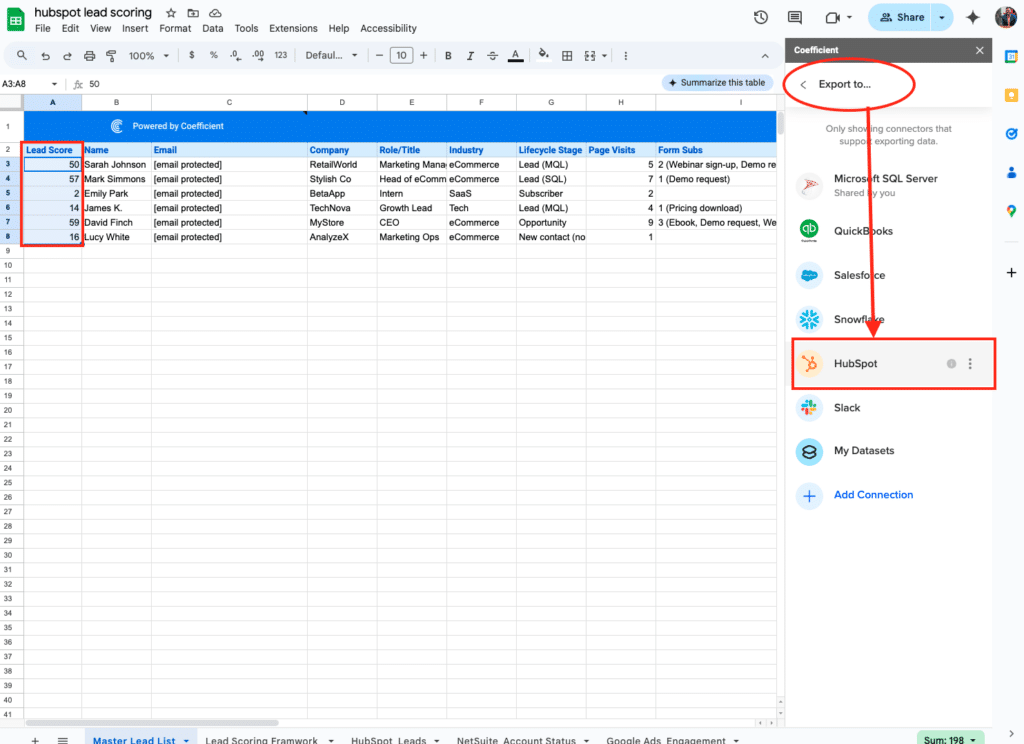Open HubSpot connector options menu
This screenshot has height=744, width=1024.
tap(970, 364)
